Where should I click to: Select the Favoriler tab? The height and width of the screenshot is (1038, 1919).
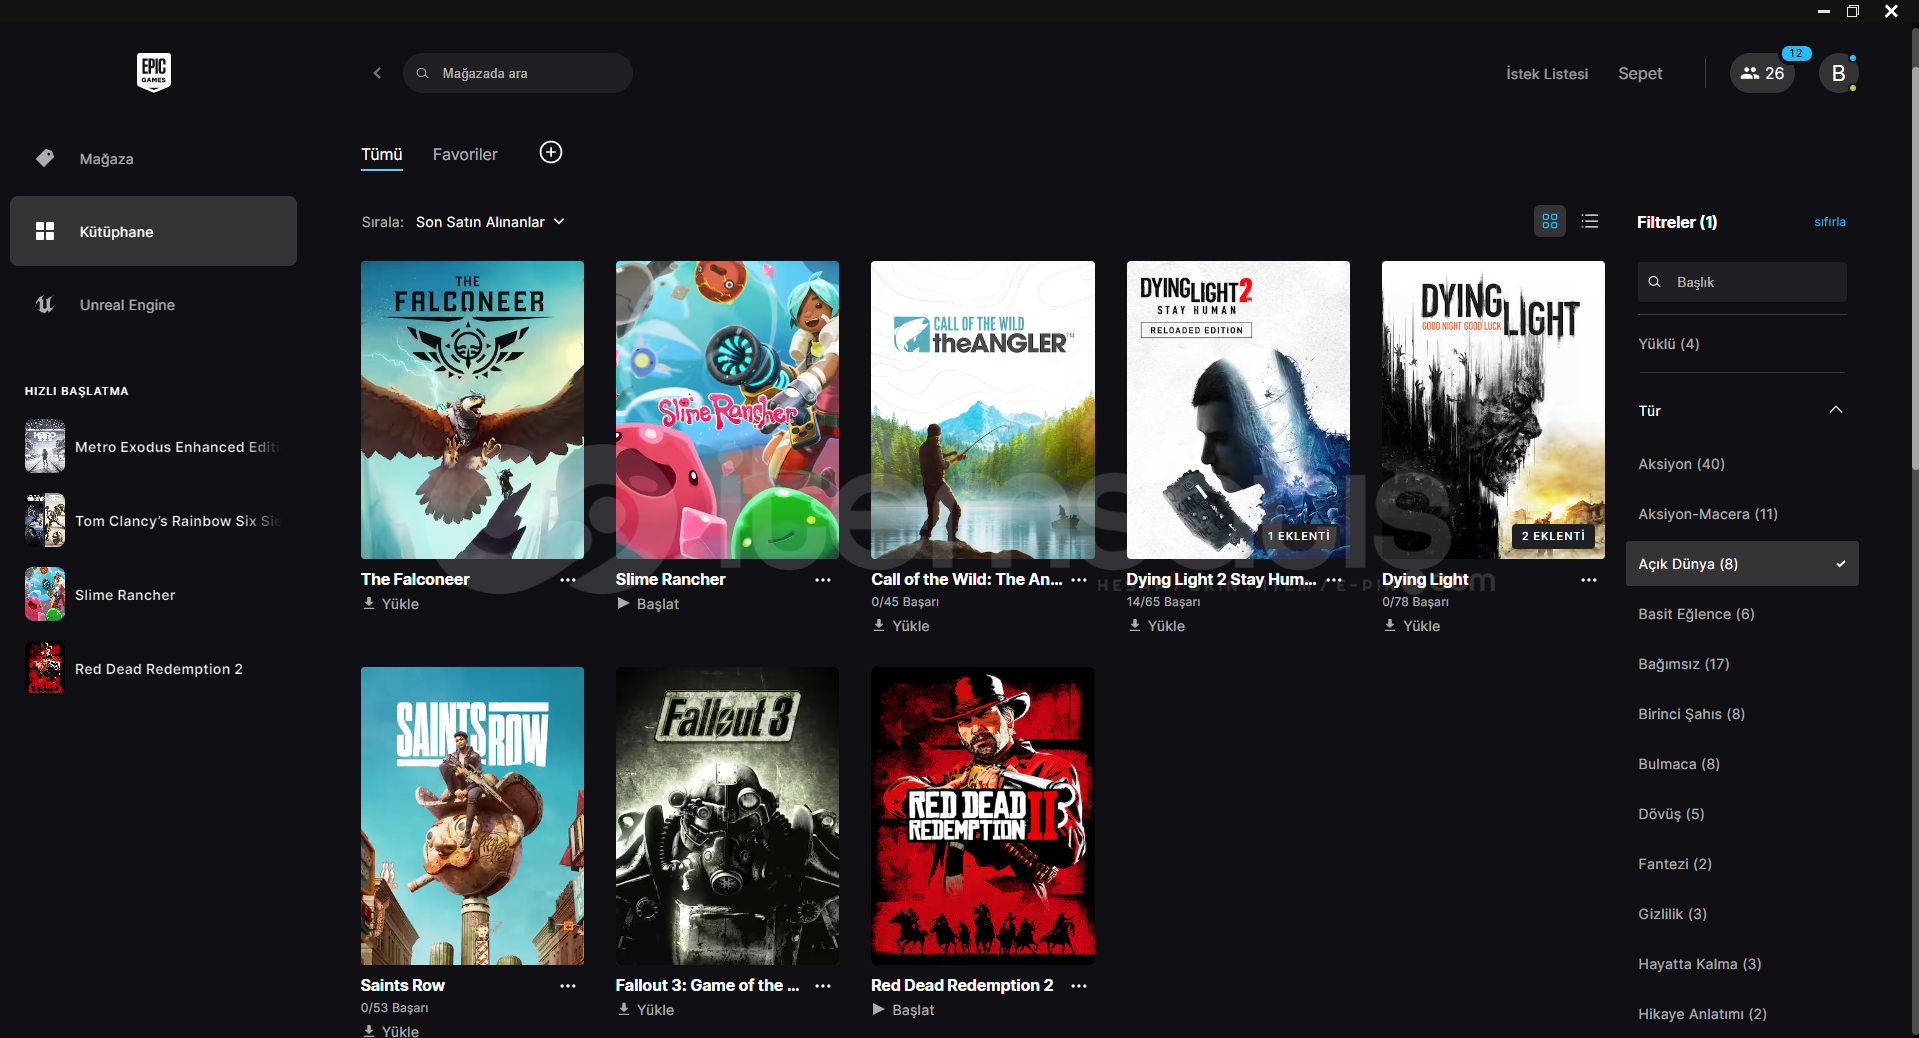[x=465, y=154]
